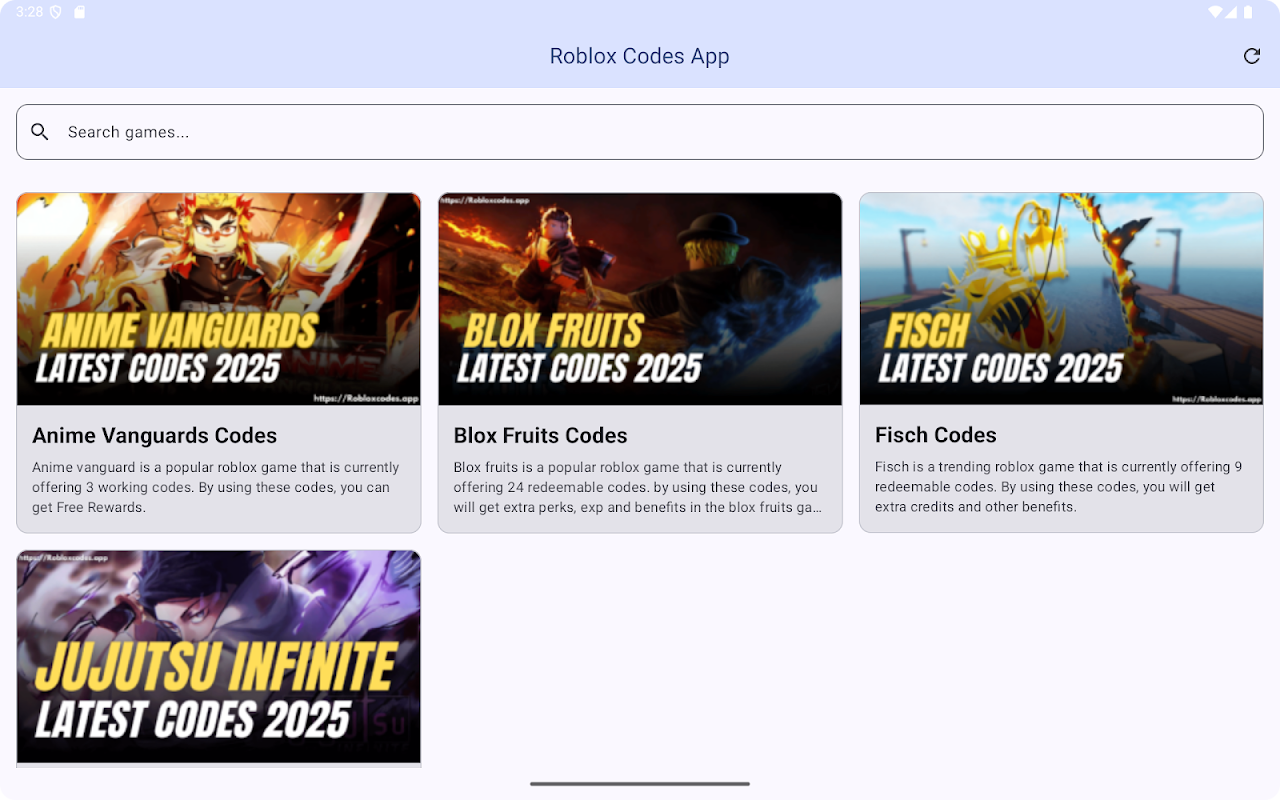Image resolution: width=1280 pixels, height=800 pixels.
Task: Open the Anime Vanguards banner thumbnail
Action: tap(219, 299)
